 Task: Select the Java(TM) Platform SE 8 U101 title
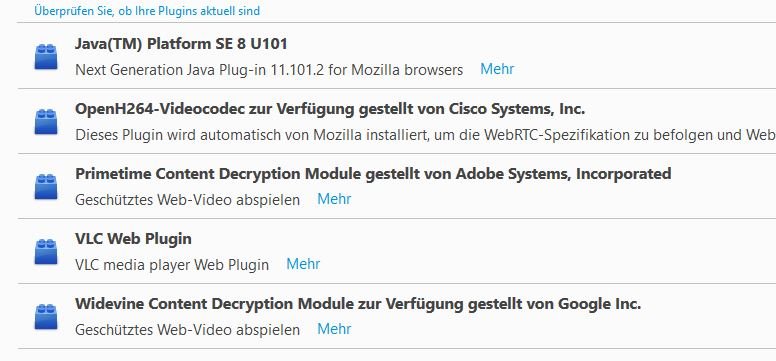point(181,44)
